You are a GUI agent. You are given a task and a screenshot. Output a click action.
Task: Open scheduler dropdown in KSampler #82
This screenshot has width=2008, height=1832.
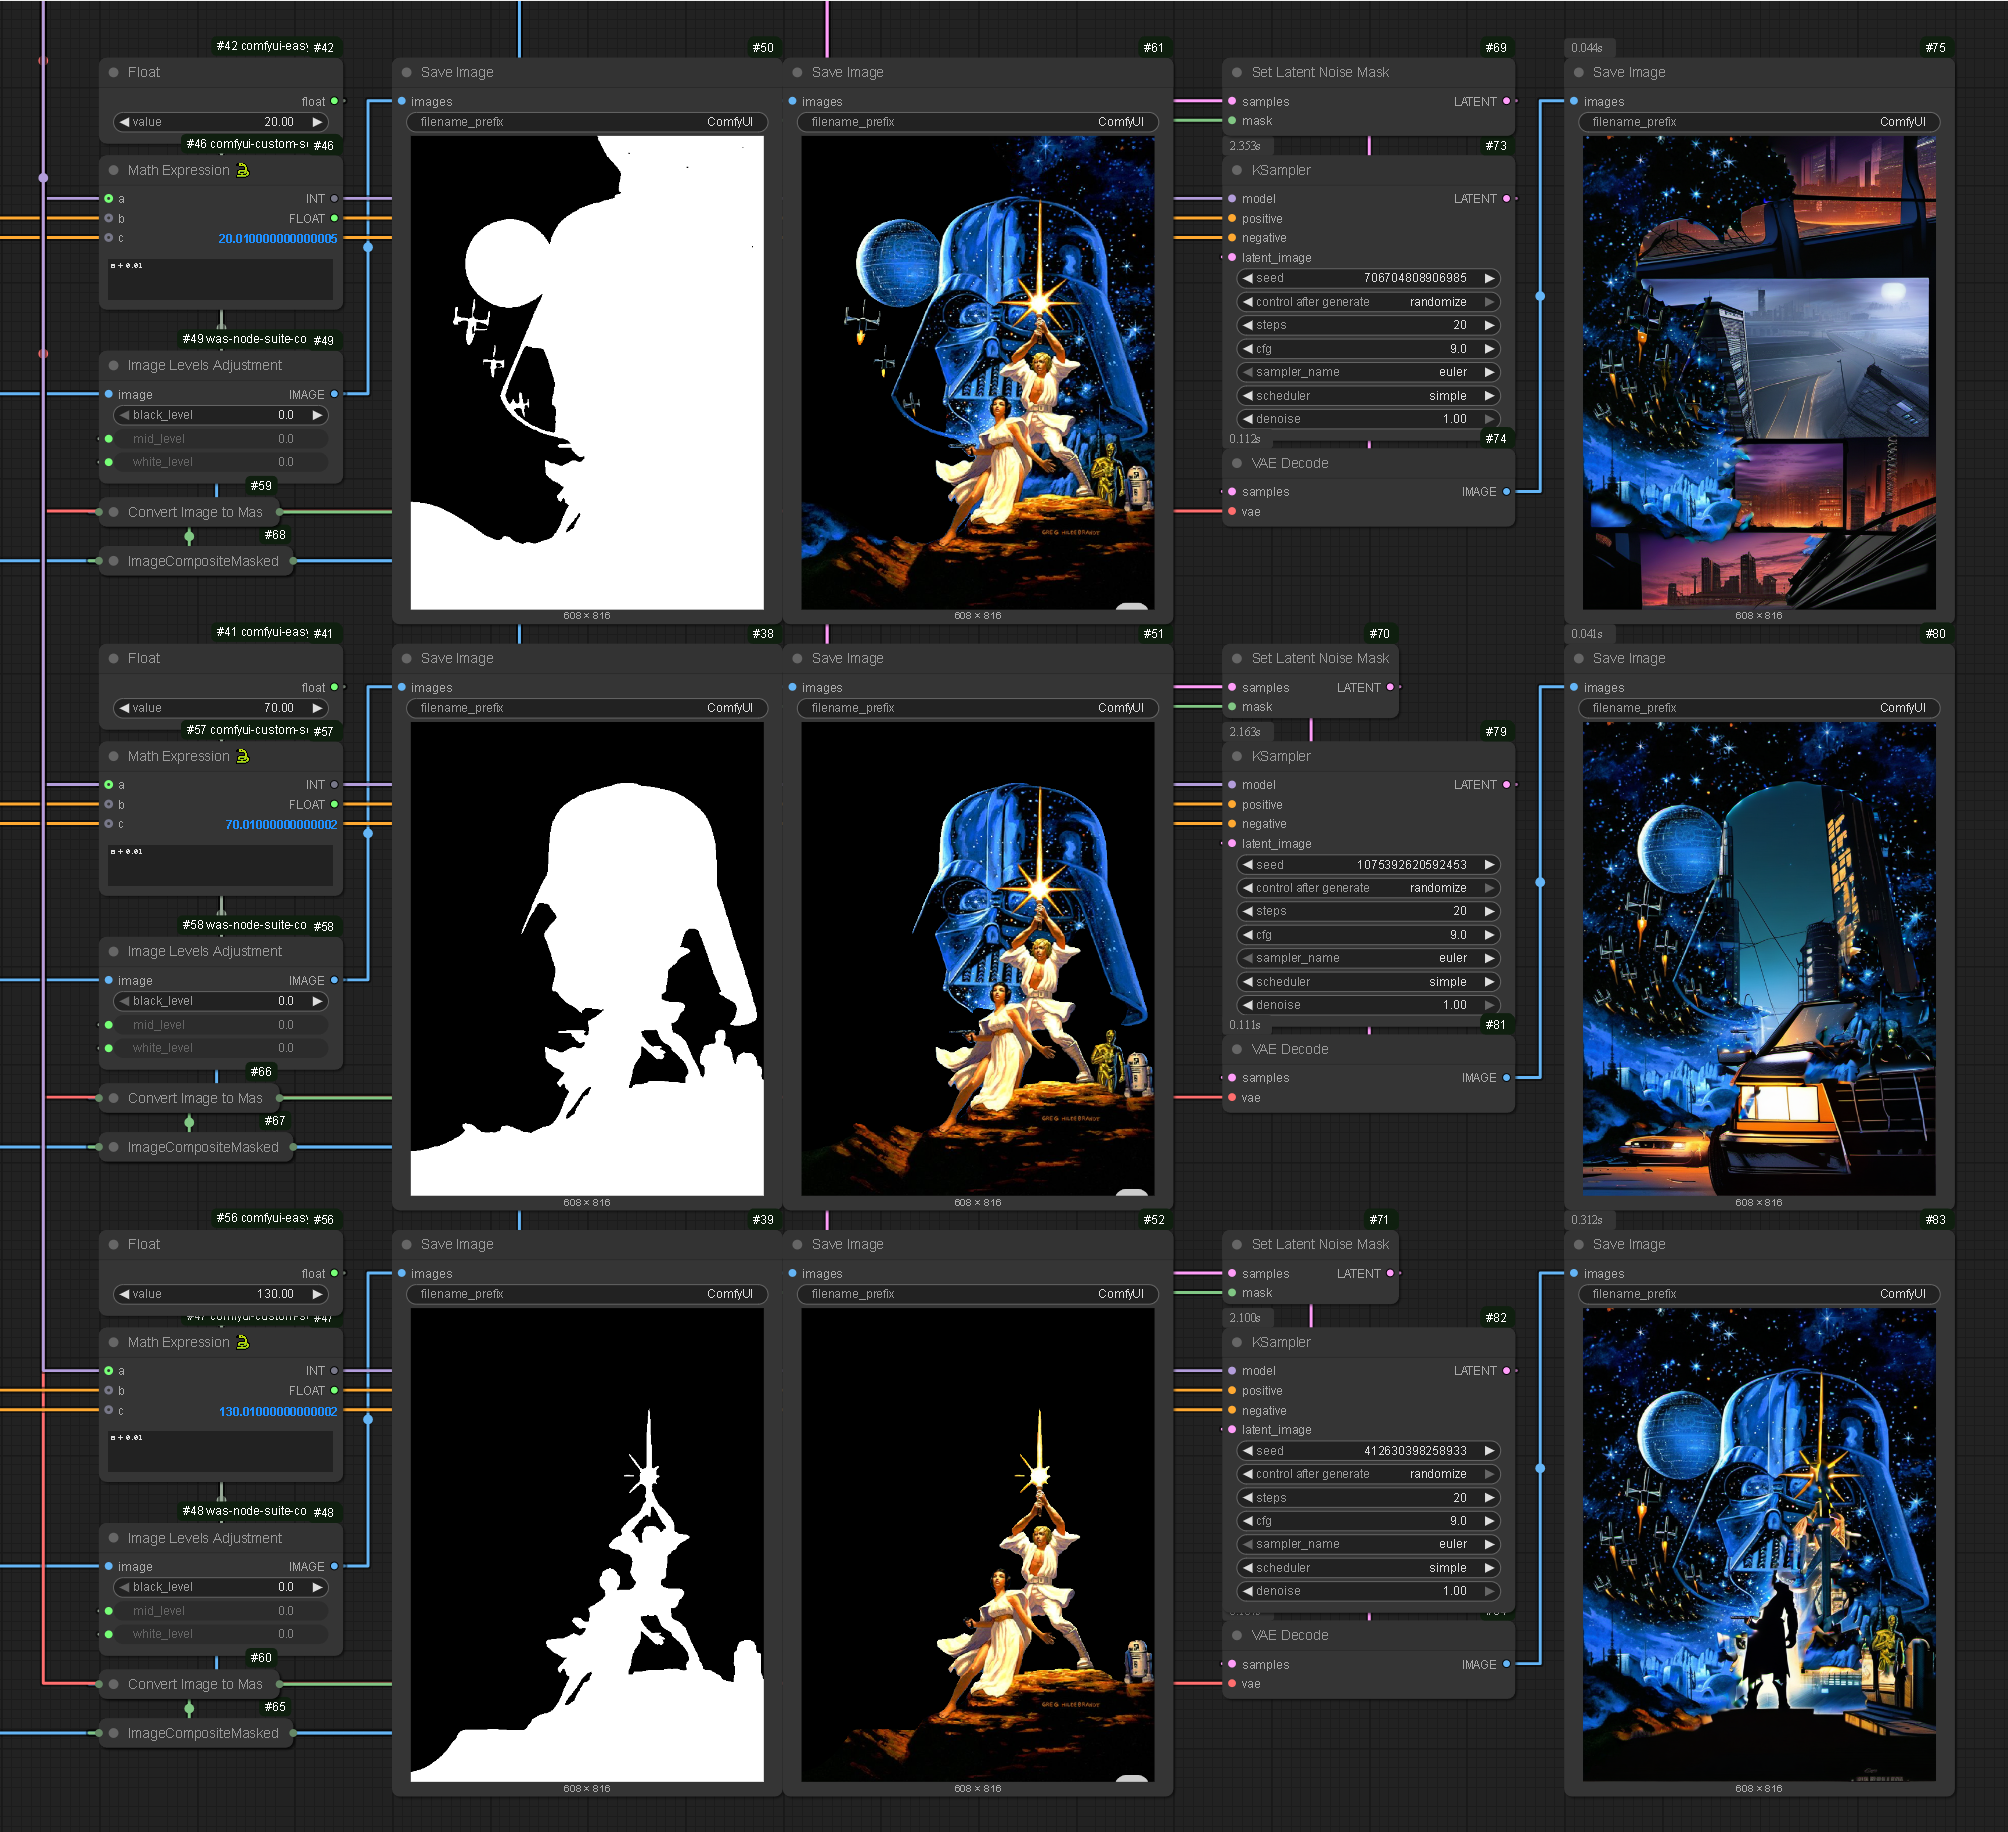coord(1369,1568)
